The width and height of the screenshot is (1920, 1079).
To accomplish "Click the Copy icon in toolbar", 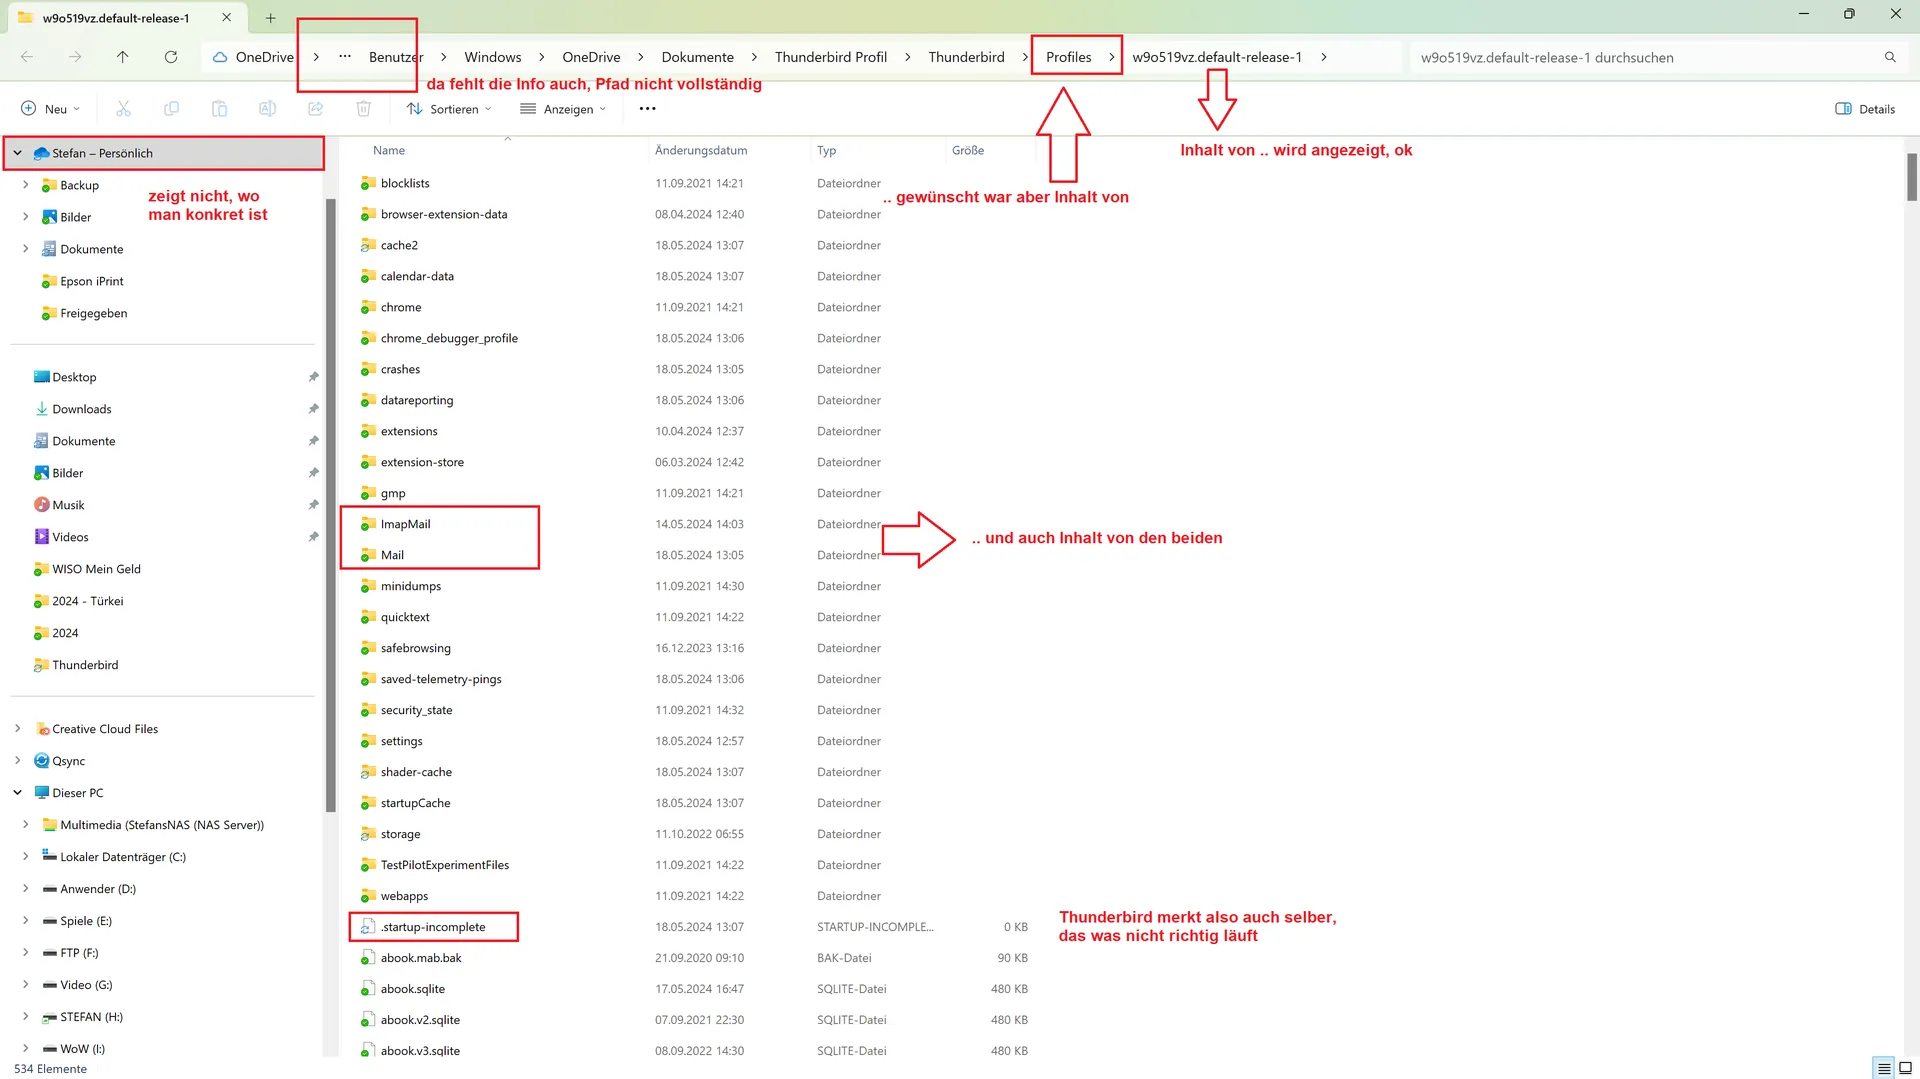I will point(171,109).
